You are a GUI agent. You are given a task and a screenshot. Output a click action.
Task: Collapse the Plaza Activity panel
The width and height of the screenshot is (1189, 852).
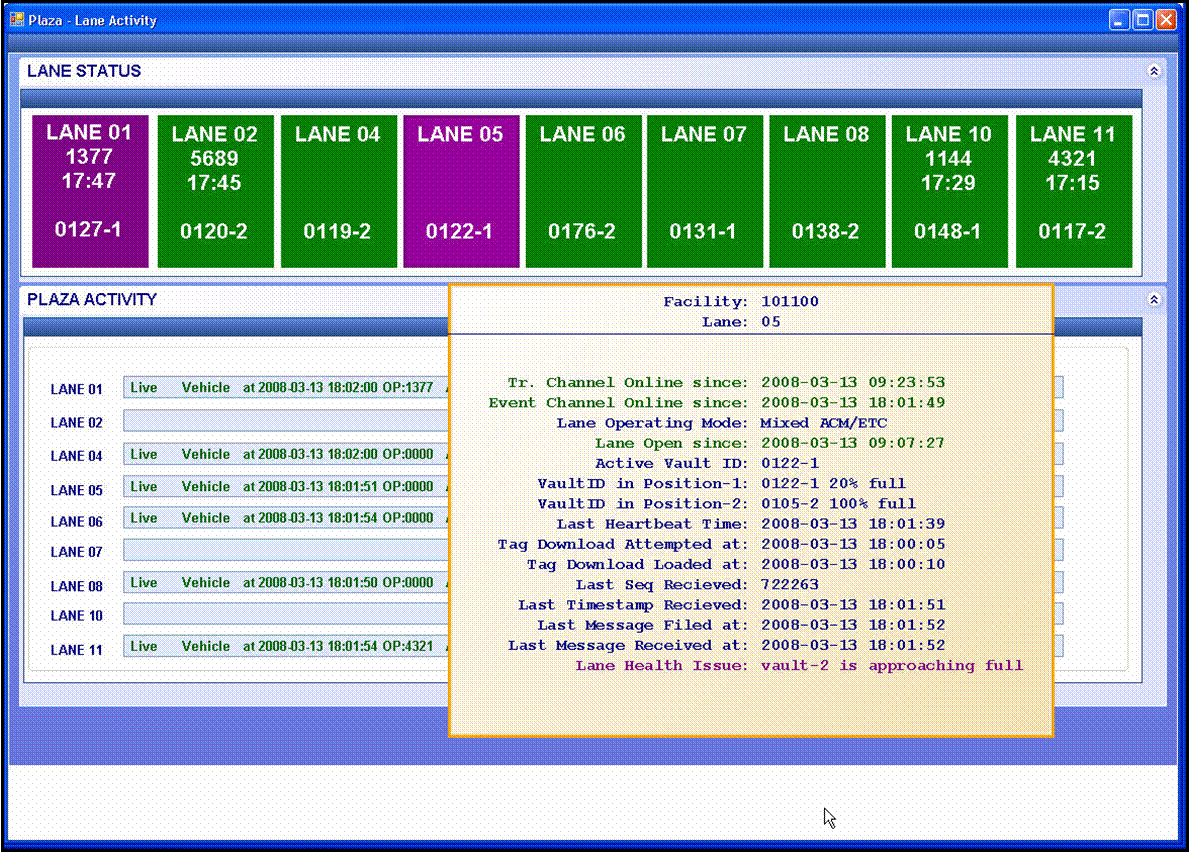1153,299
